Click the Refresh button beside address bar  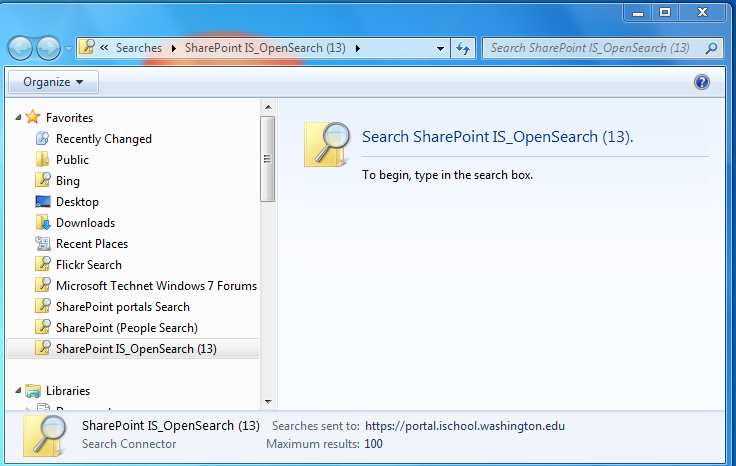(x=463, y=48)
